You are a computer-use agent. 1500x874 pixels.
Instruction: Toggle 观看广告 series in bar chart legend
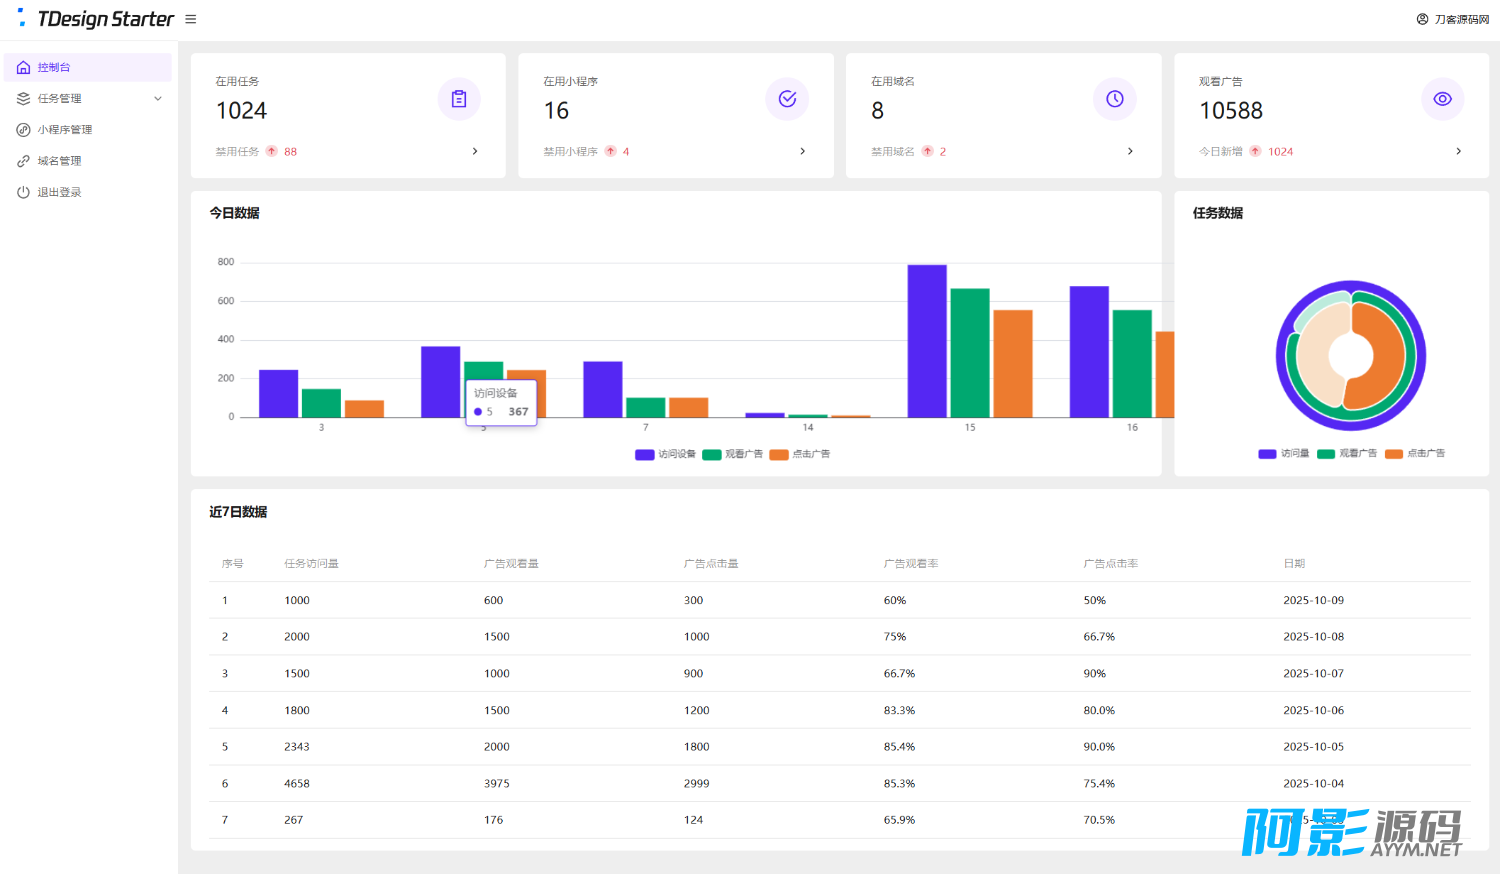point(733,454)
